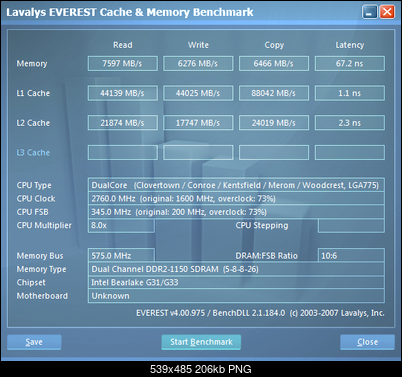402x377 pixels.
Task: Click the Chipset Intel Bearlake field
Action: click(x=236, y=282)
